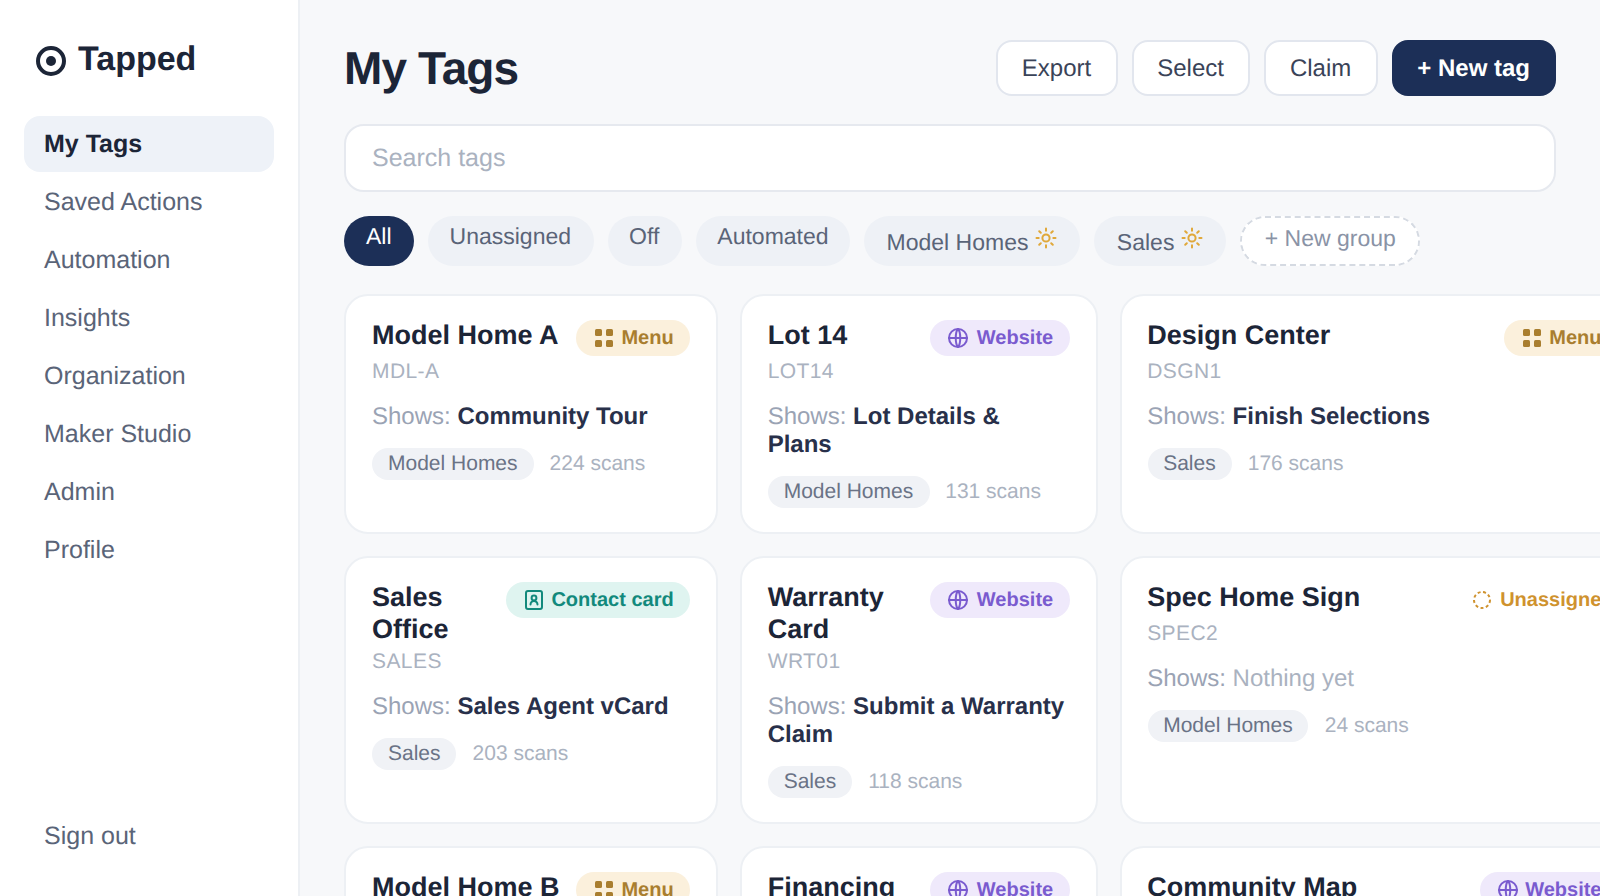Add a group with + New group
This screenshot has width=1600, height=896.
coord(1329,241)
